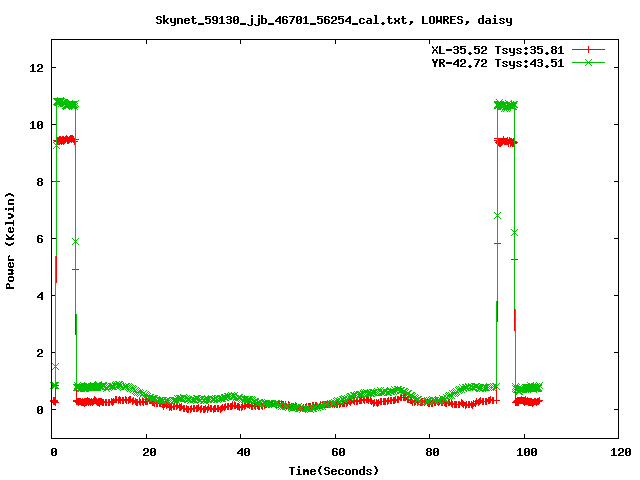This screenshot has height=480, width=640.
Task: Click the y-axis tick label 10
Action: (36, 125)
